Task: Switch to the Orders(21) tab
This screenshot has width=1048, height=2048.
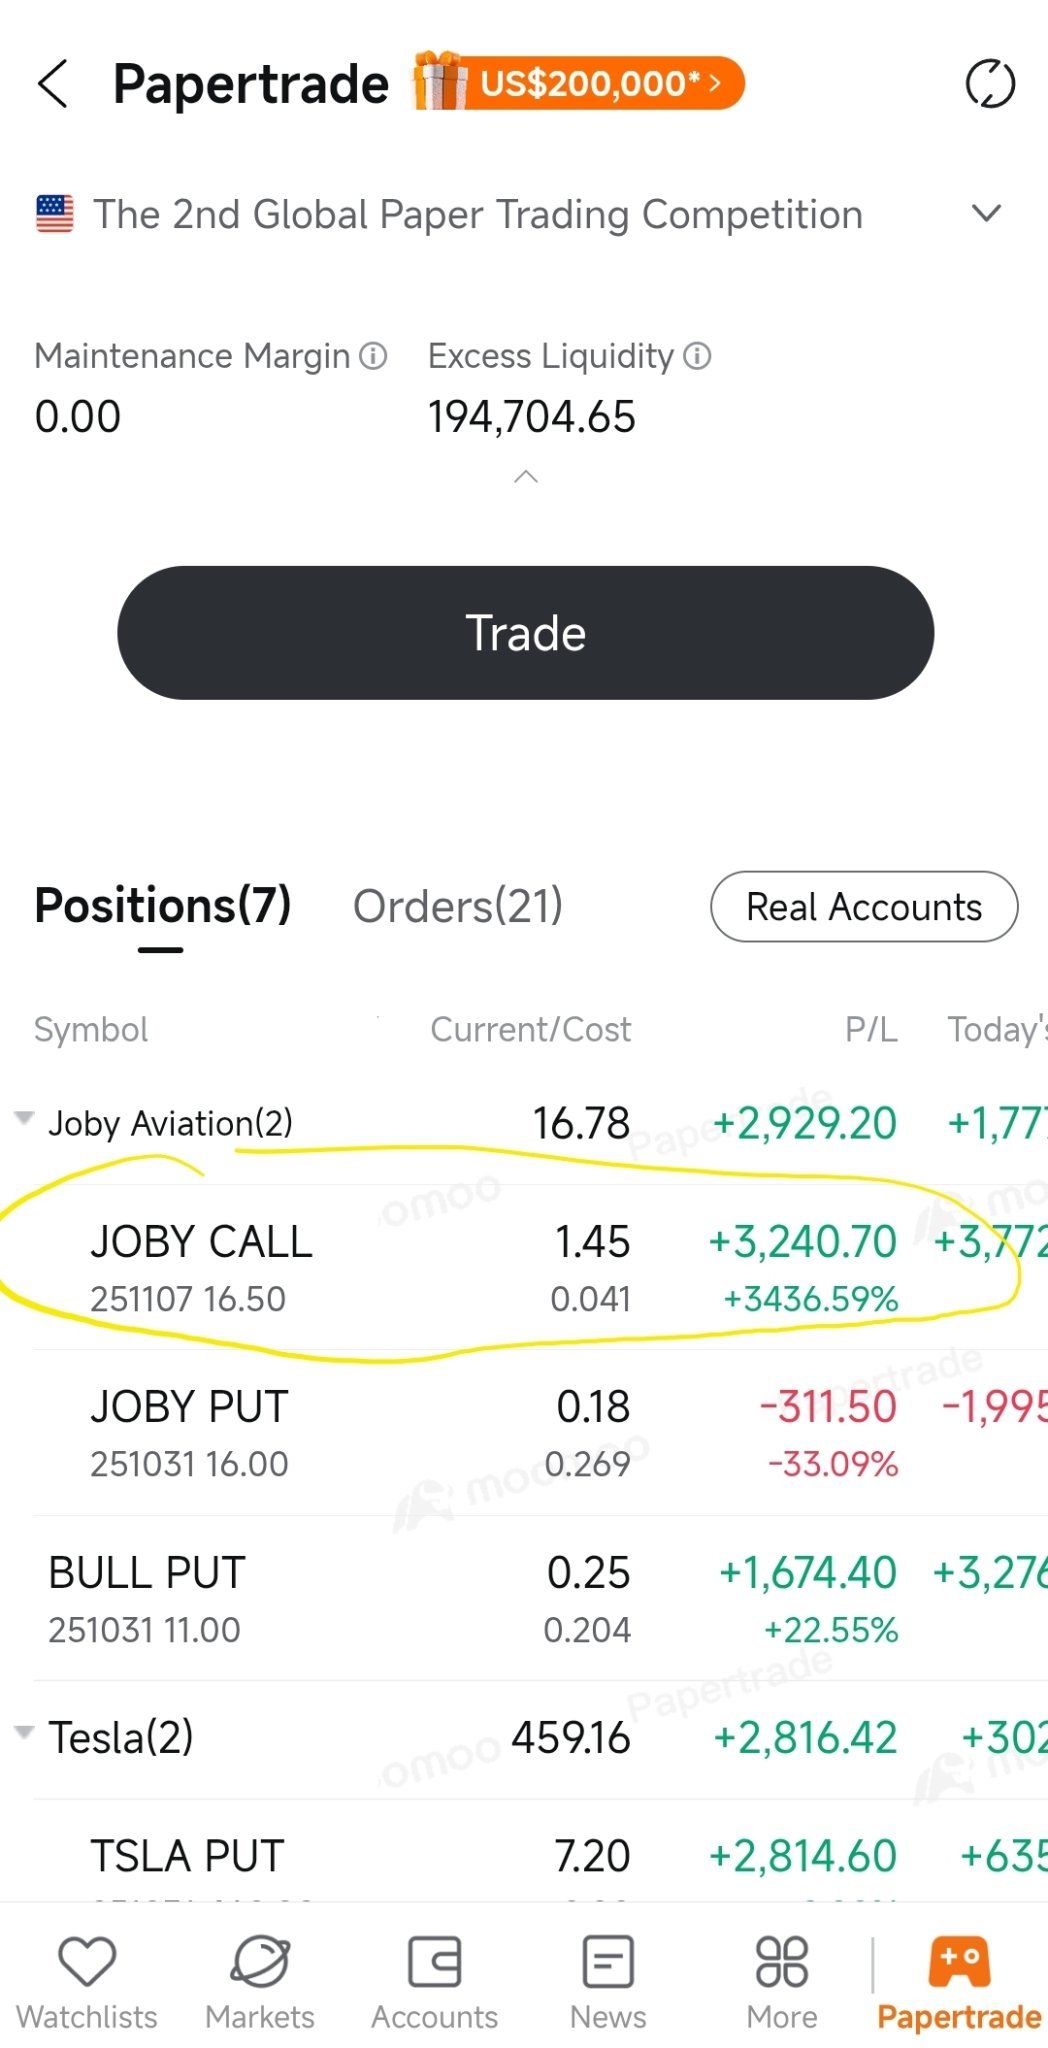Action: coord(458,906)
